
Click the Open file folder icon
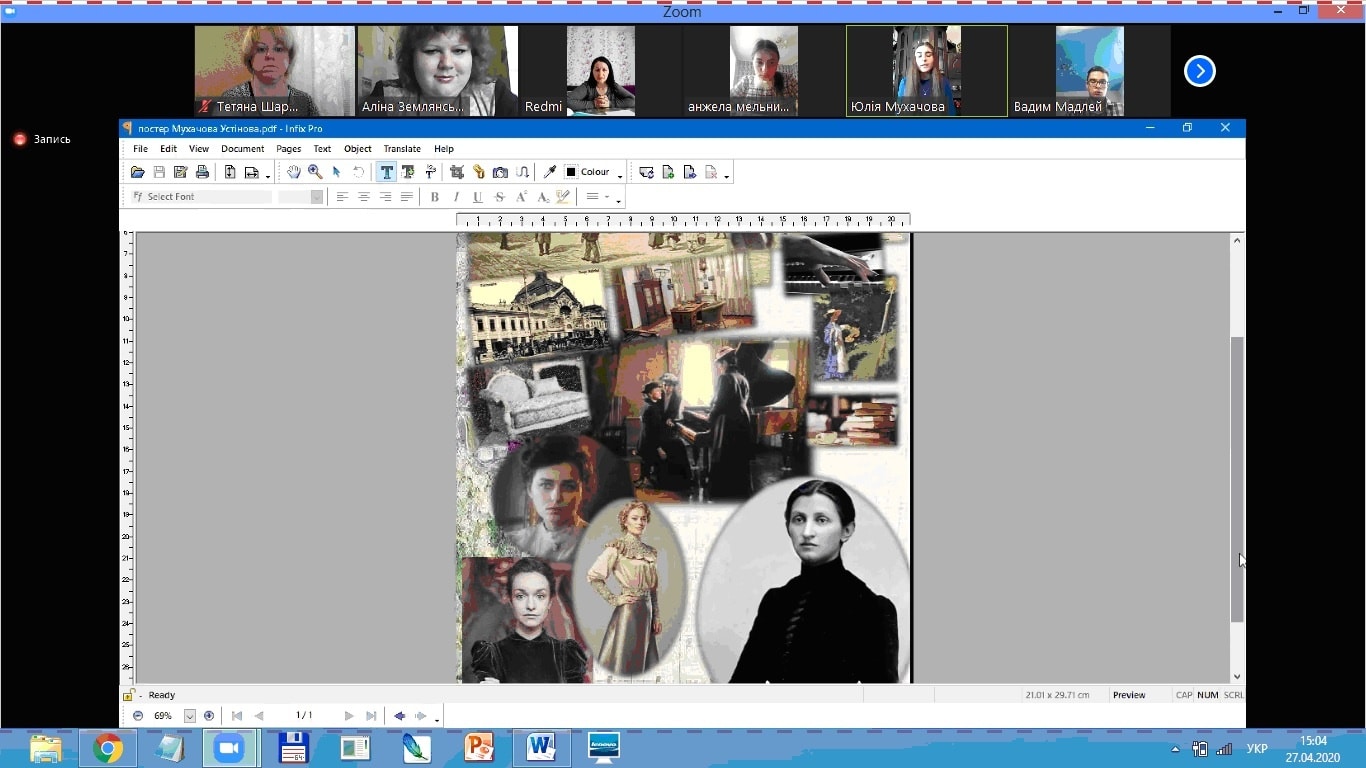click(x=138, y=172)
